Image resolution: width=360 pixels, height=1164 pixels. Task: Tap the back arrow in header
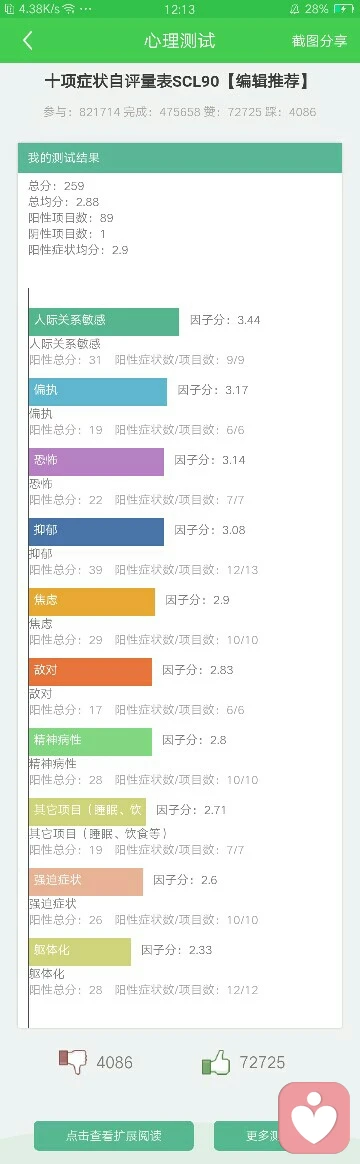point(27,40)
